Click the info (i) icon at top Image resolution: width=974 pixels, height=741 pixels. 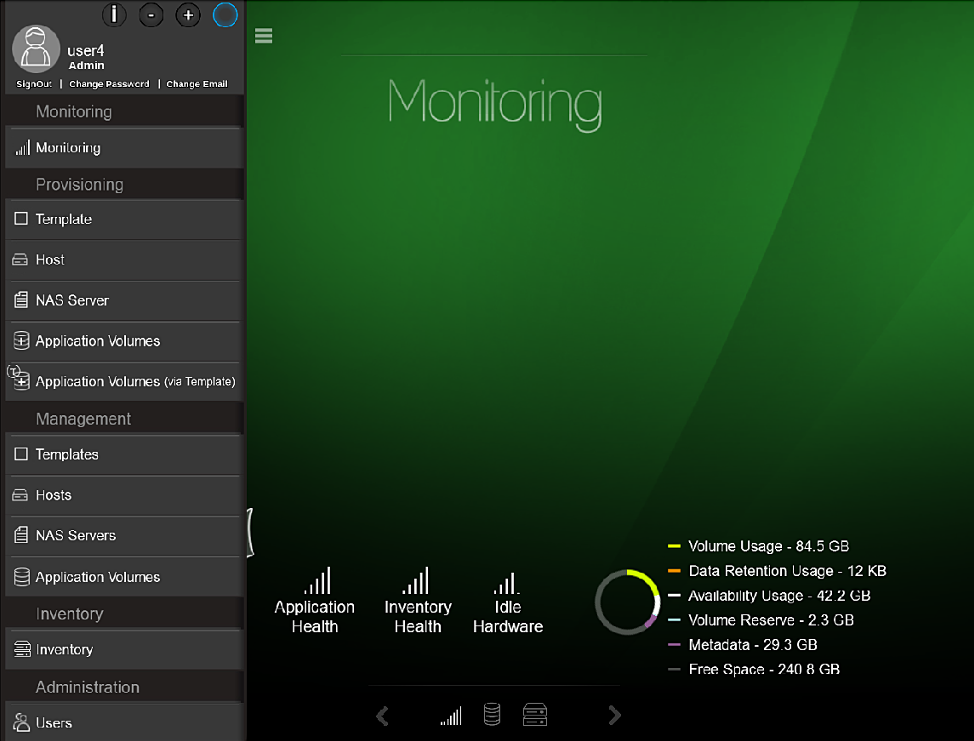click(x=115, y=15)
